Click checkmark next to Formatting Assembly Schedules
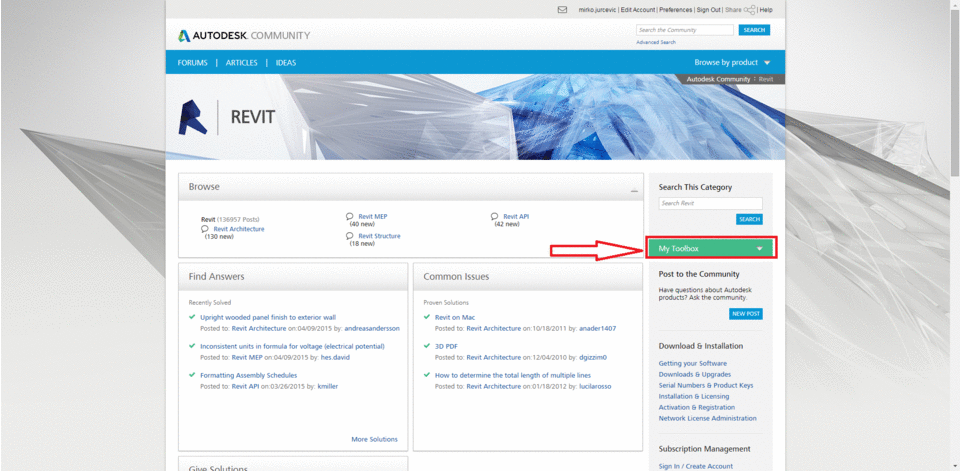 click(192, 374)
